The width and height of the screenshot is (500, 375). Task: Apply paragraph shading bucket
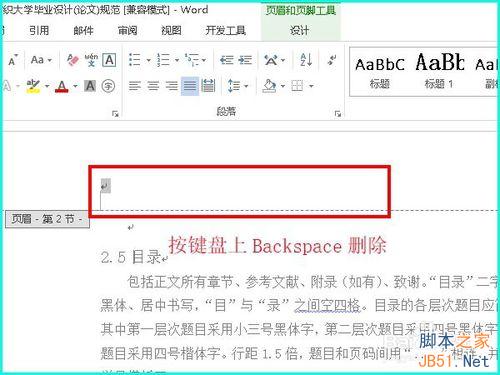[x=270, y=86]
